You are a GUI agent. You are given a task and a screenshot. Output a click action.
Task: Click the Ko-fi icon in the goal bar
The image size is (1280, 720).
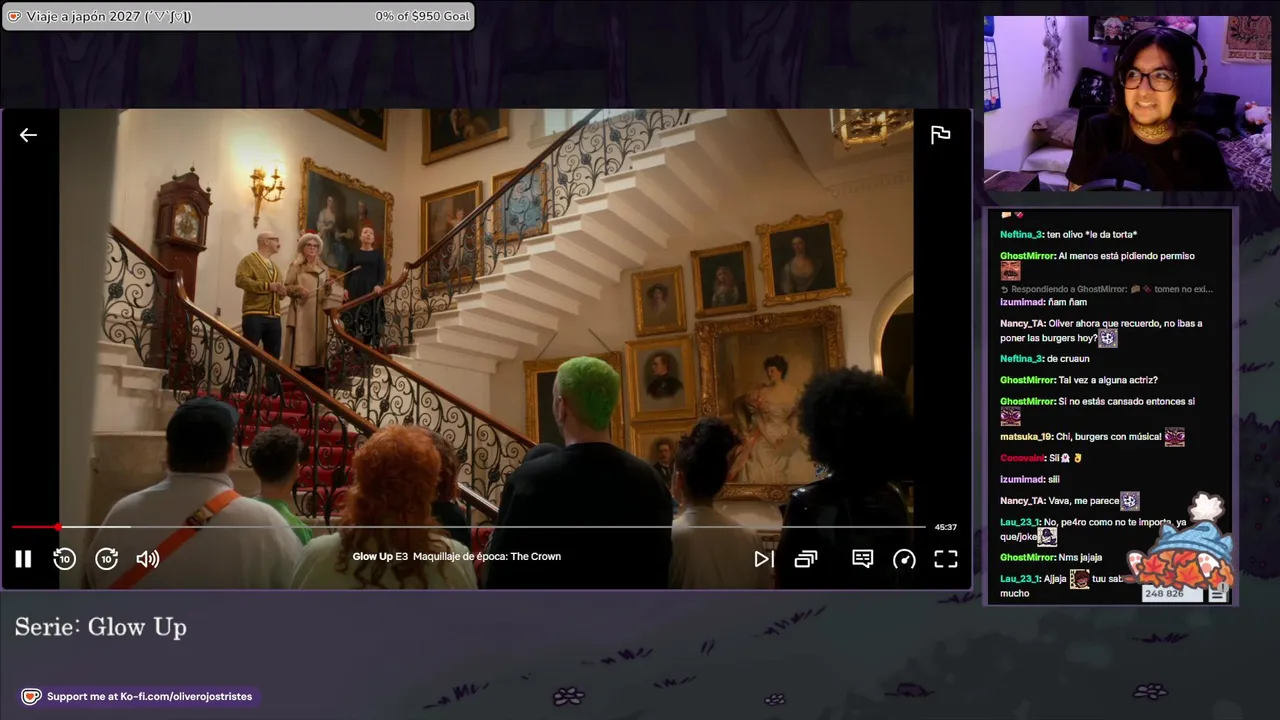tap(14, 16)
